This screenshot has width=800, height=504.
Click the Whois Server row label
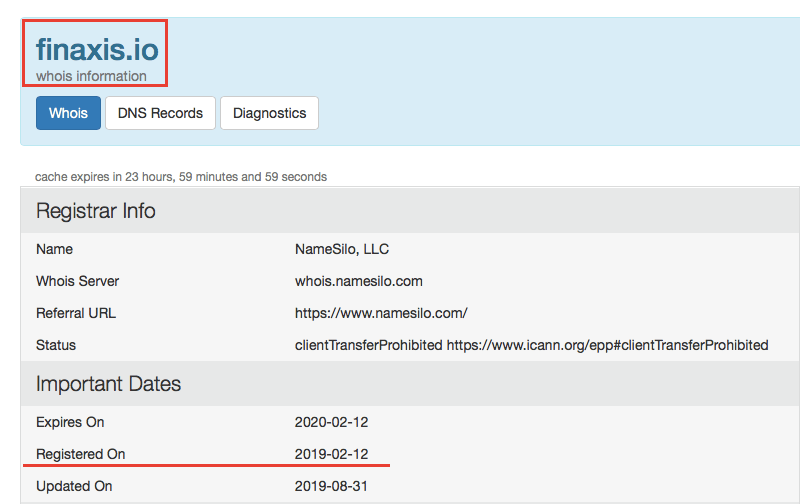[x=77, y=281]
